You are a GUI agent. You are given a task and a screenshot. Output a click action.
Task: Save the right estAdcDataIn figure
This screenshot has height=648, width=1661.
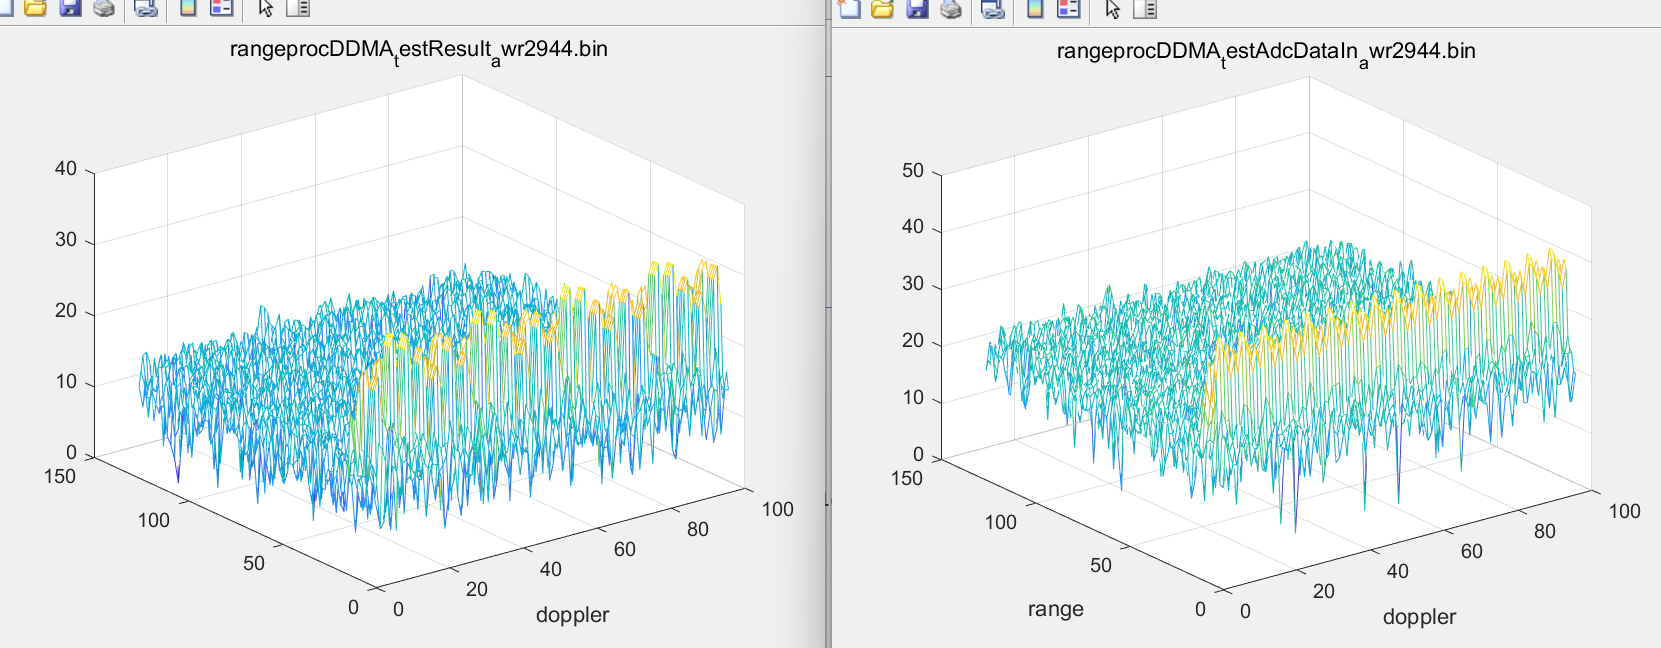[917, 8]
